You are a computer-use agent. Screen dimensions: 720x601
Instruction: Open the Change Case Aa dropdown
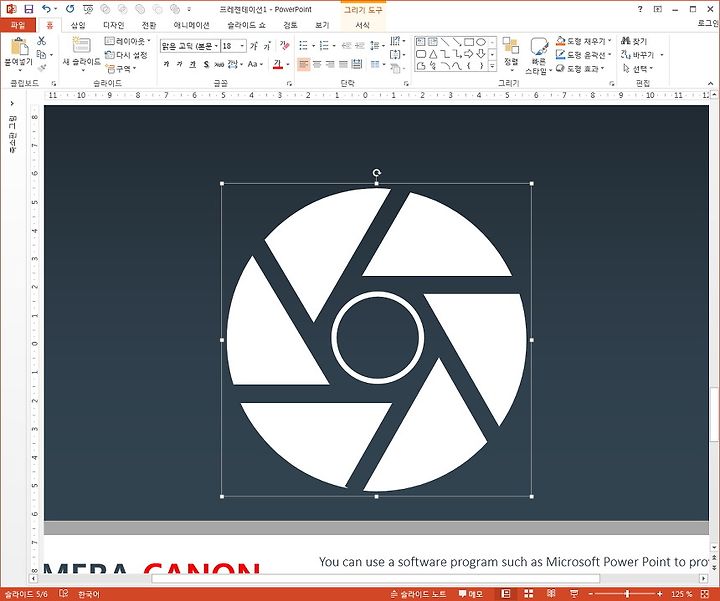click(255, 64)
